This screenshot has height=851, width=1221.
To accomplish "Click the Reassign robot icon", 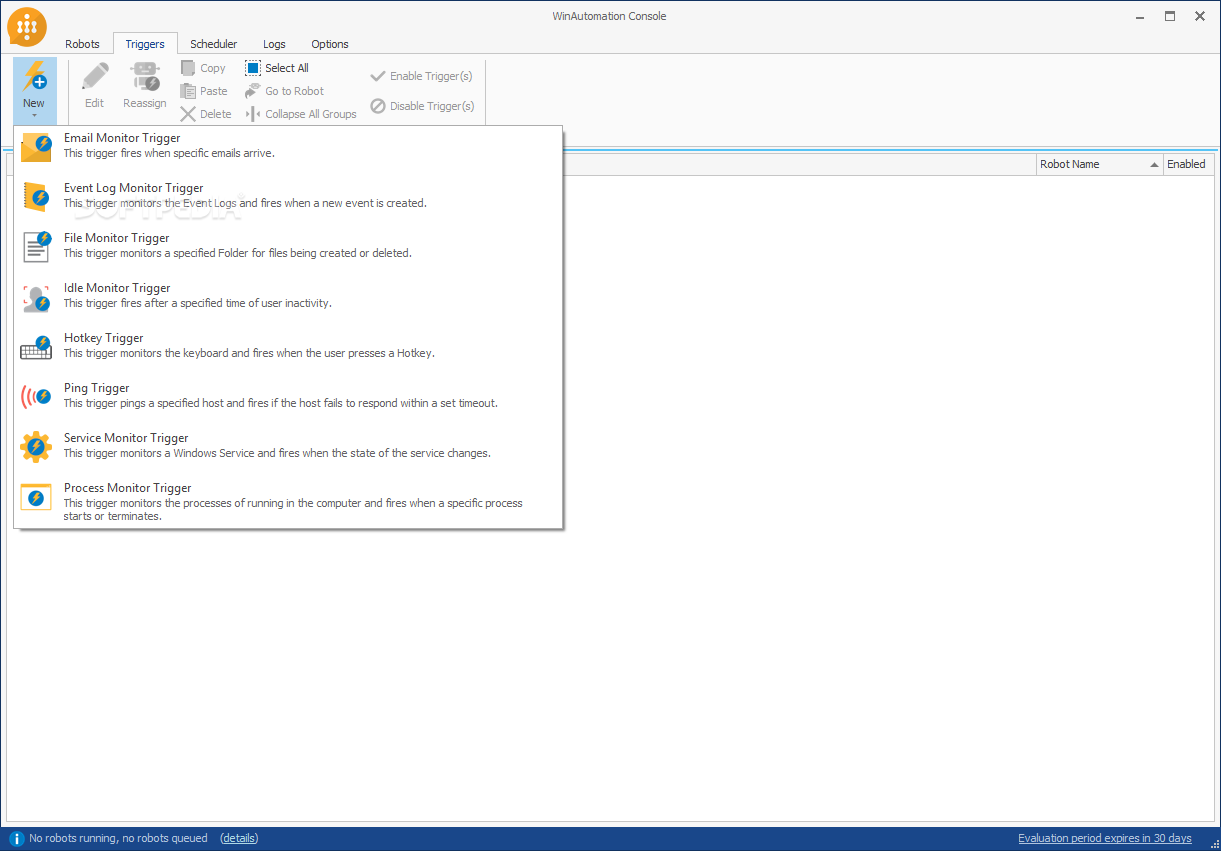I will point(145,78).
